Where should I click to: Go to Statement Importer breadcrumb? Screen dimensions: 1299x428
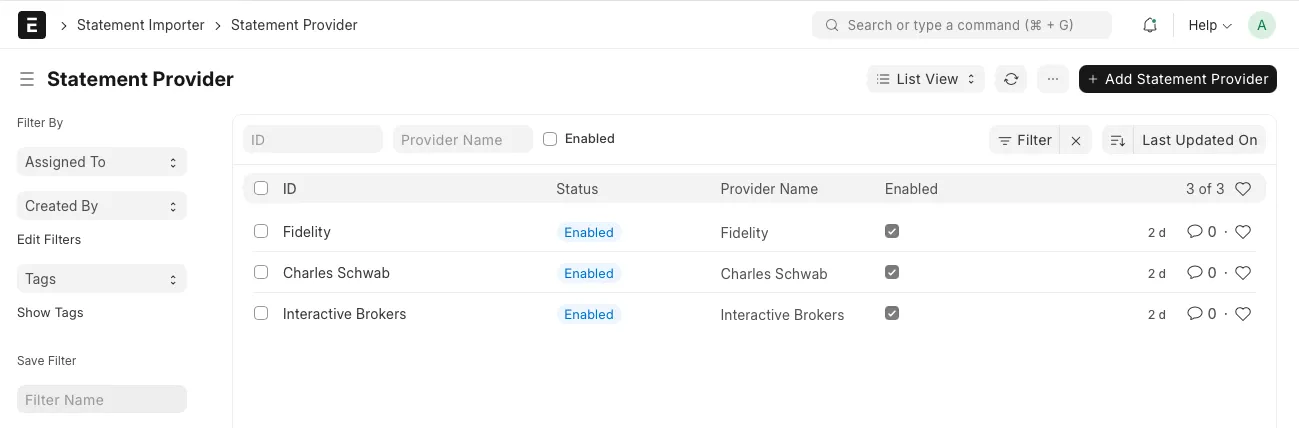[140, 25]
